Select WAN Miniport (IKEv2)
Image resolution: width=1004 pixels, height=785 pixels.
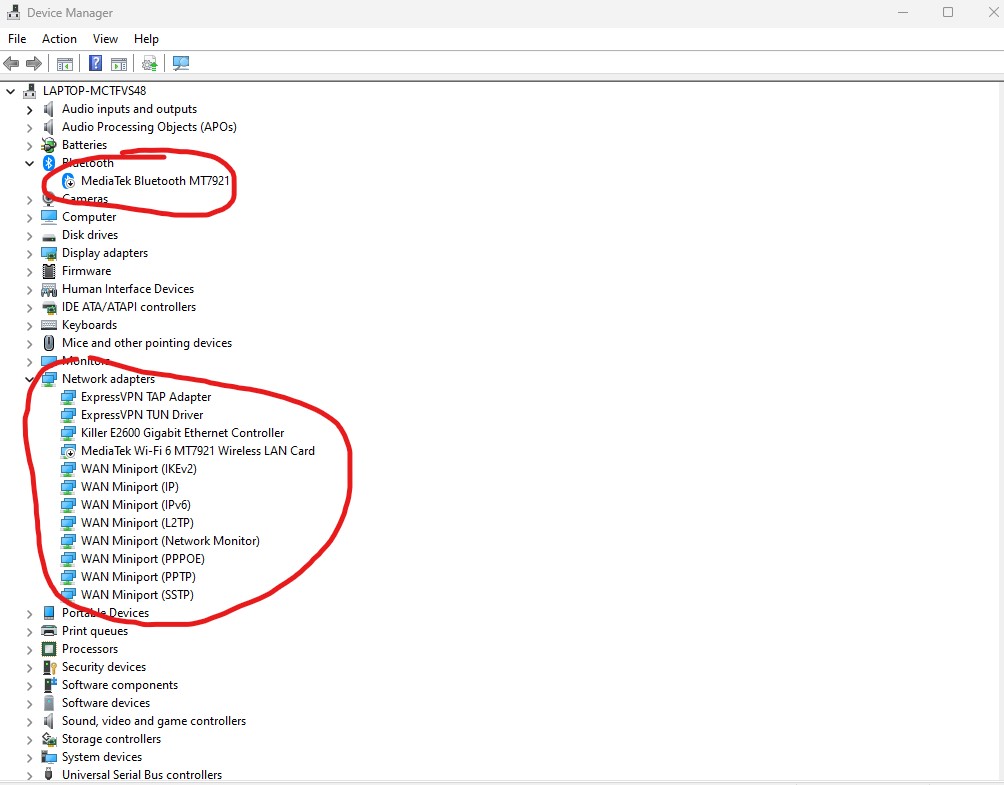pyautogui.click(x=139, y=469)
